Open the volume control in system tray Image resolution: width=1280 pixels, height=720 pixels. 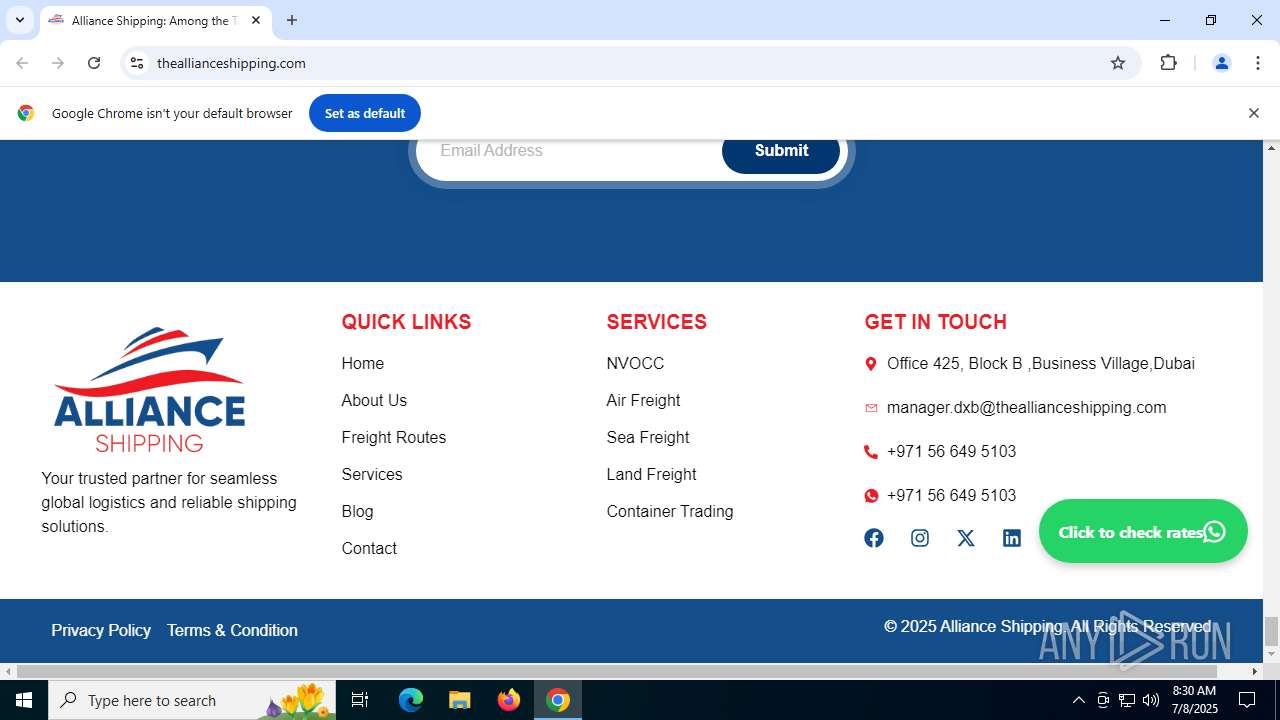point(1151,700)
